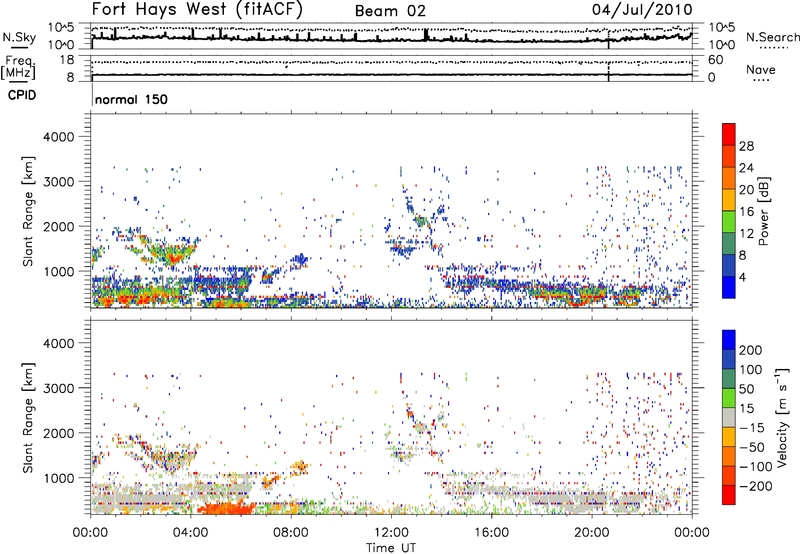The width and height of the screenshot is (800, 554).
Task: Click the 'Nave' legend label
Action: click(761, 69)
